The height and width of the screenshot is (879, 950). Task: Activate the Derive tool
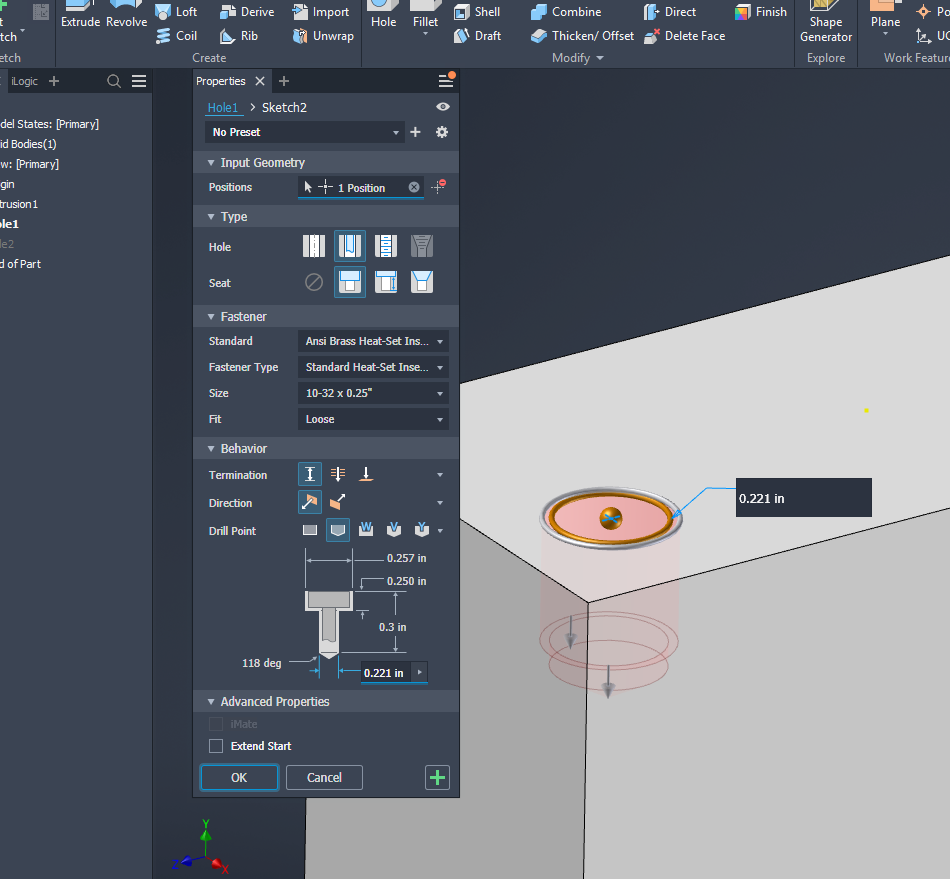(247, 12)
